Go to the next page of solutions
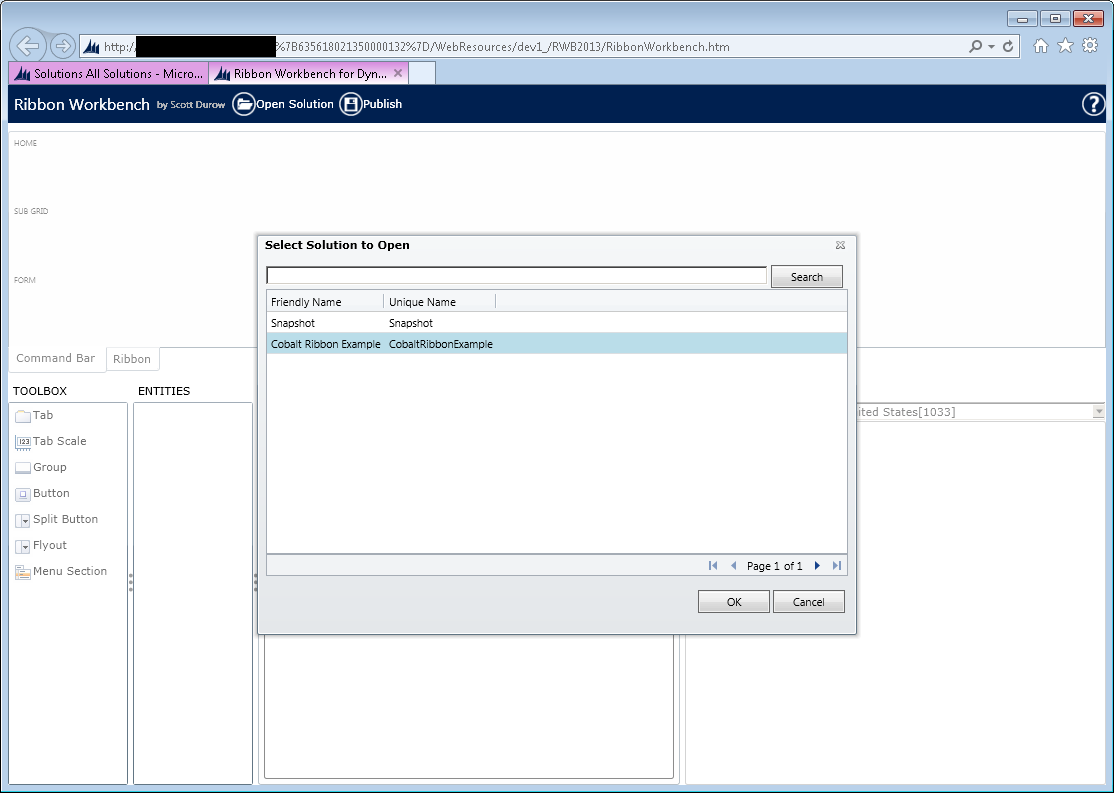 pos(817,566)
